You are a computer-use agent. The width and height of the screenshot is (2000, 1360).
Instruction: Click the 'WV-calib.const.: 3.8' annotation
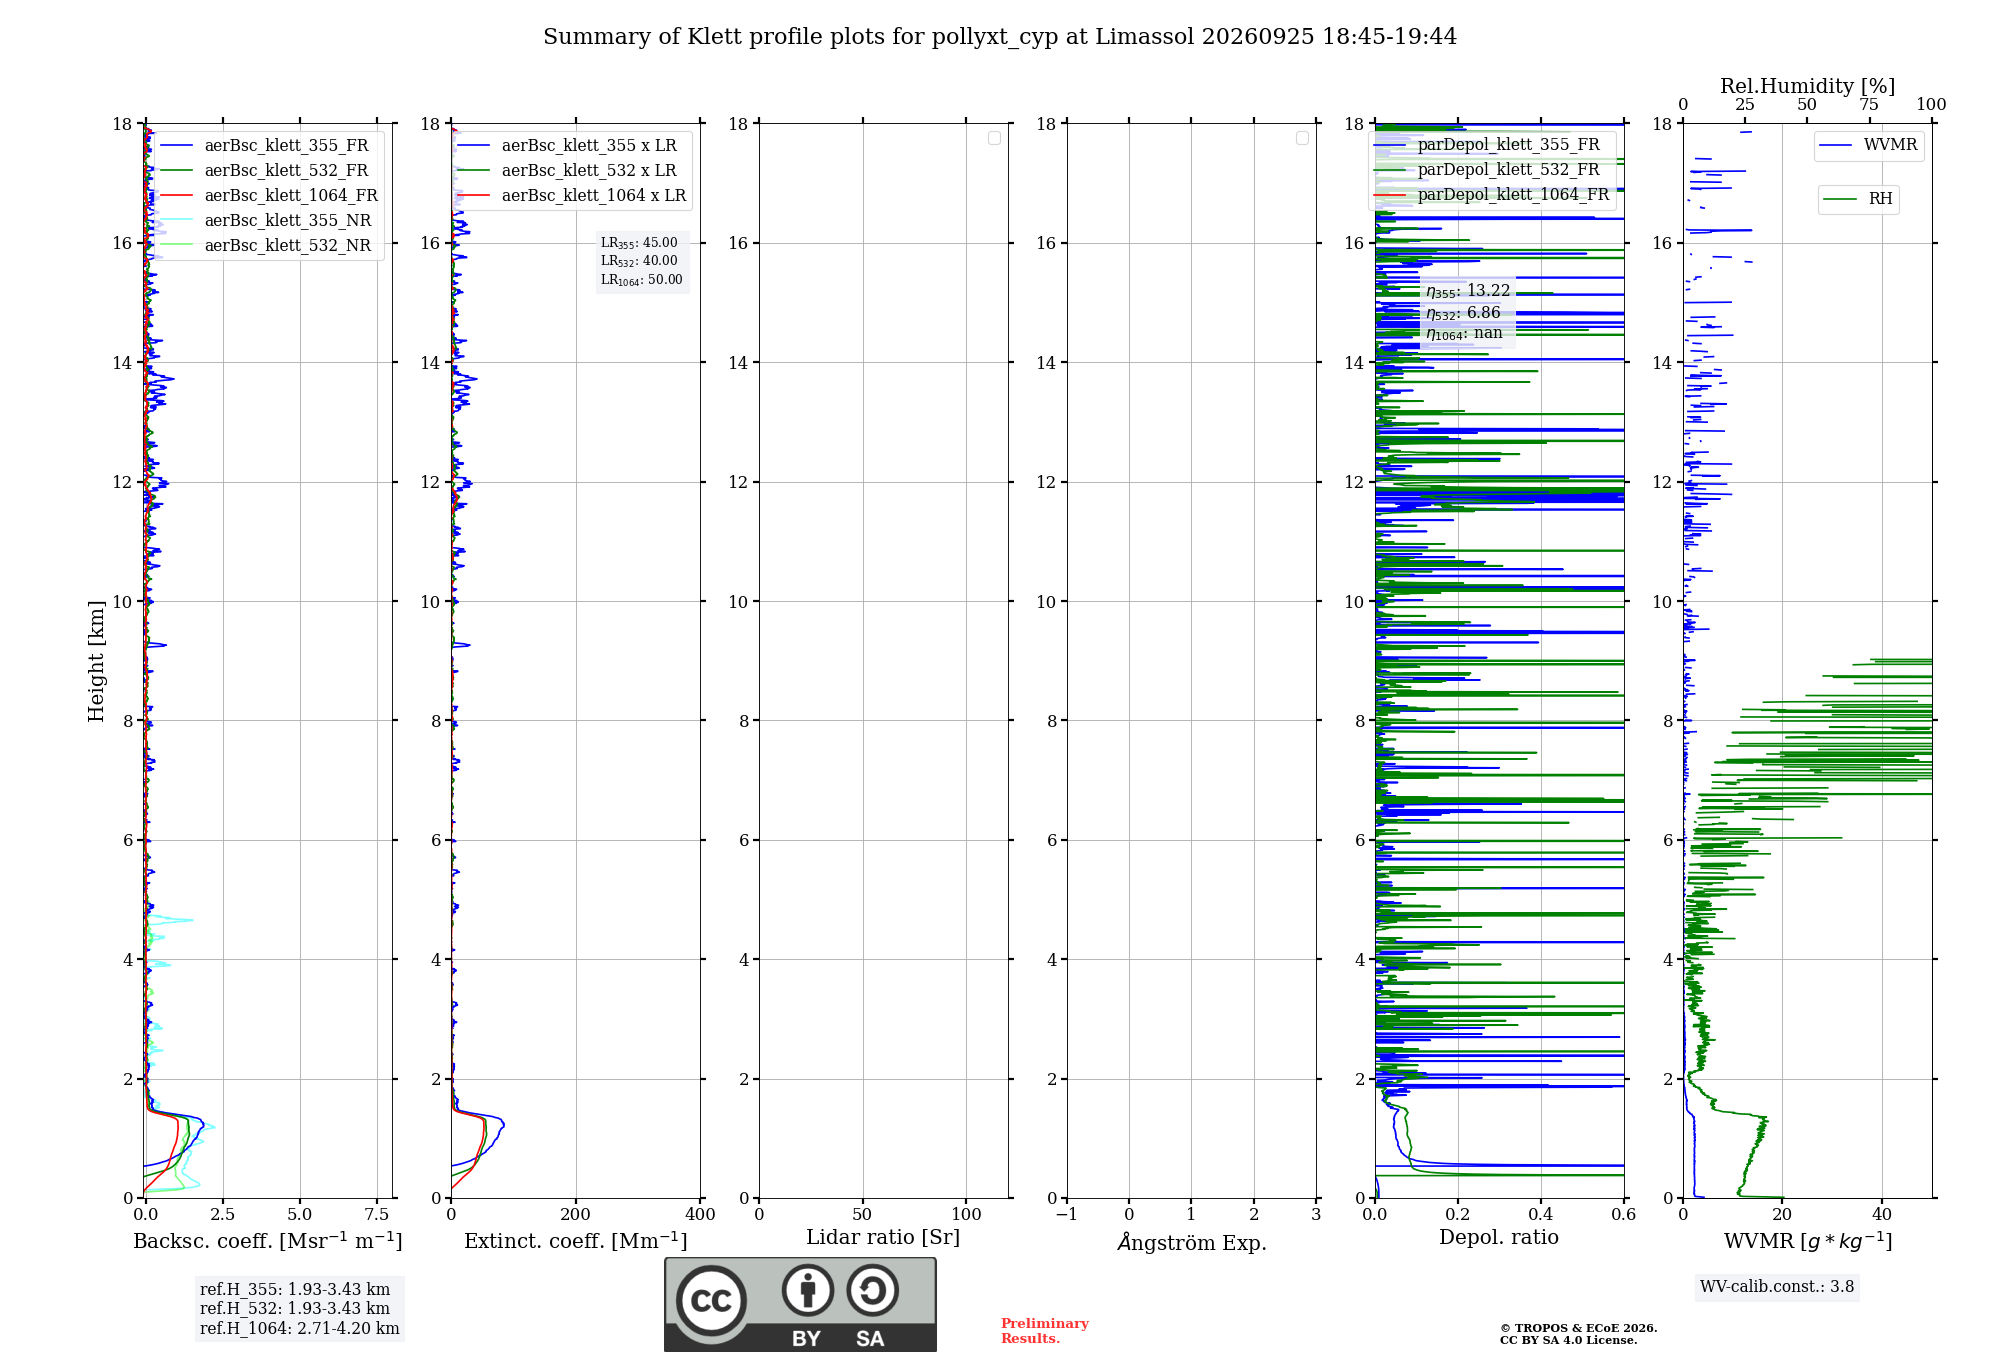pos(1777,1287)
